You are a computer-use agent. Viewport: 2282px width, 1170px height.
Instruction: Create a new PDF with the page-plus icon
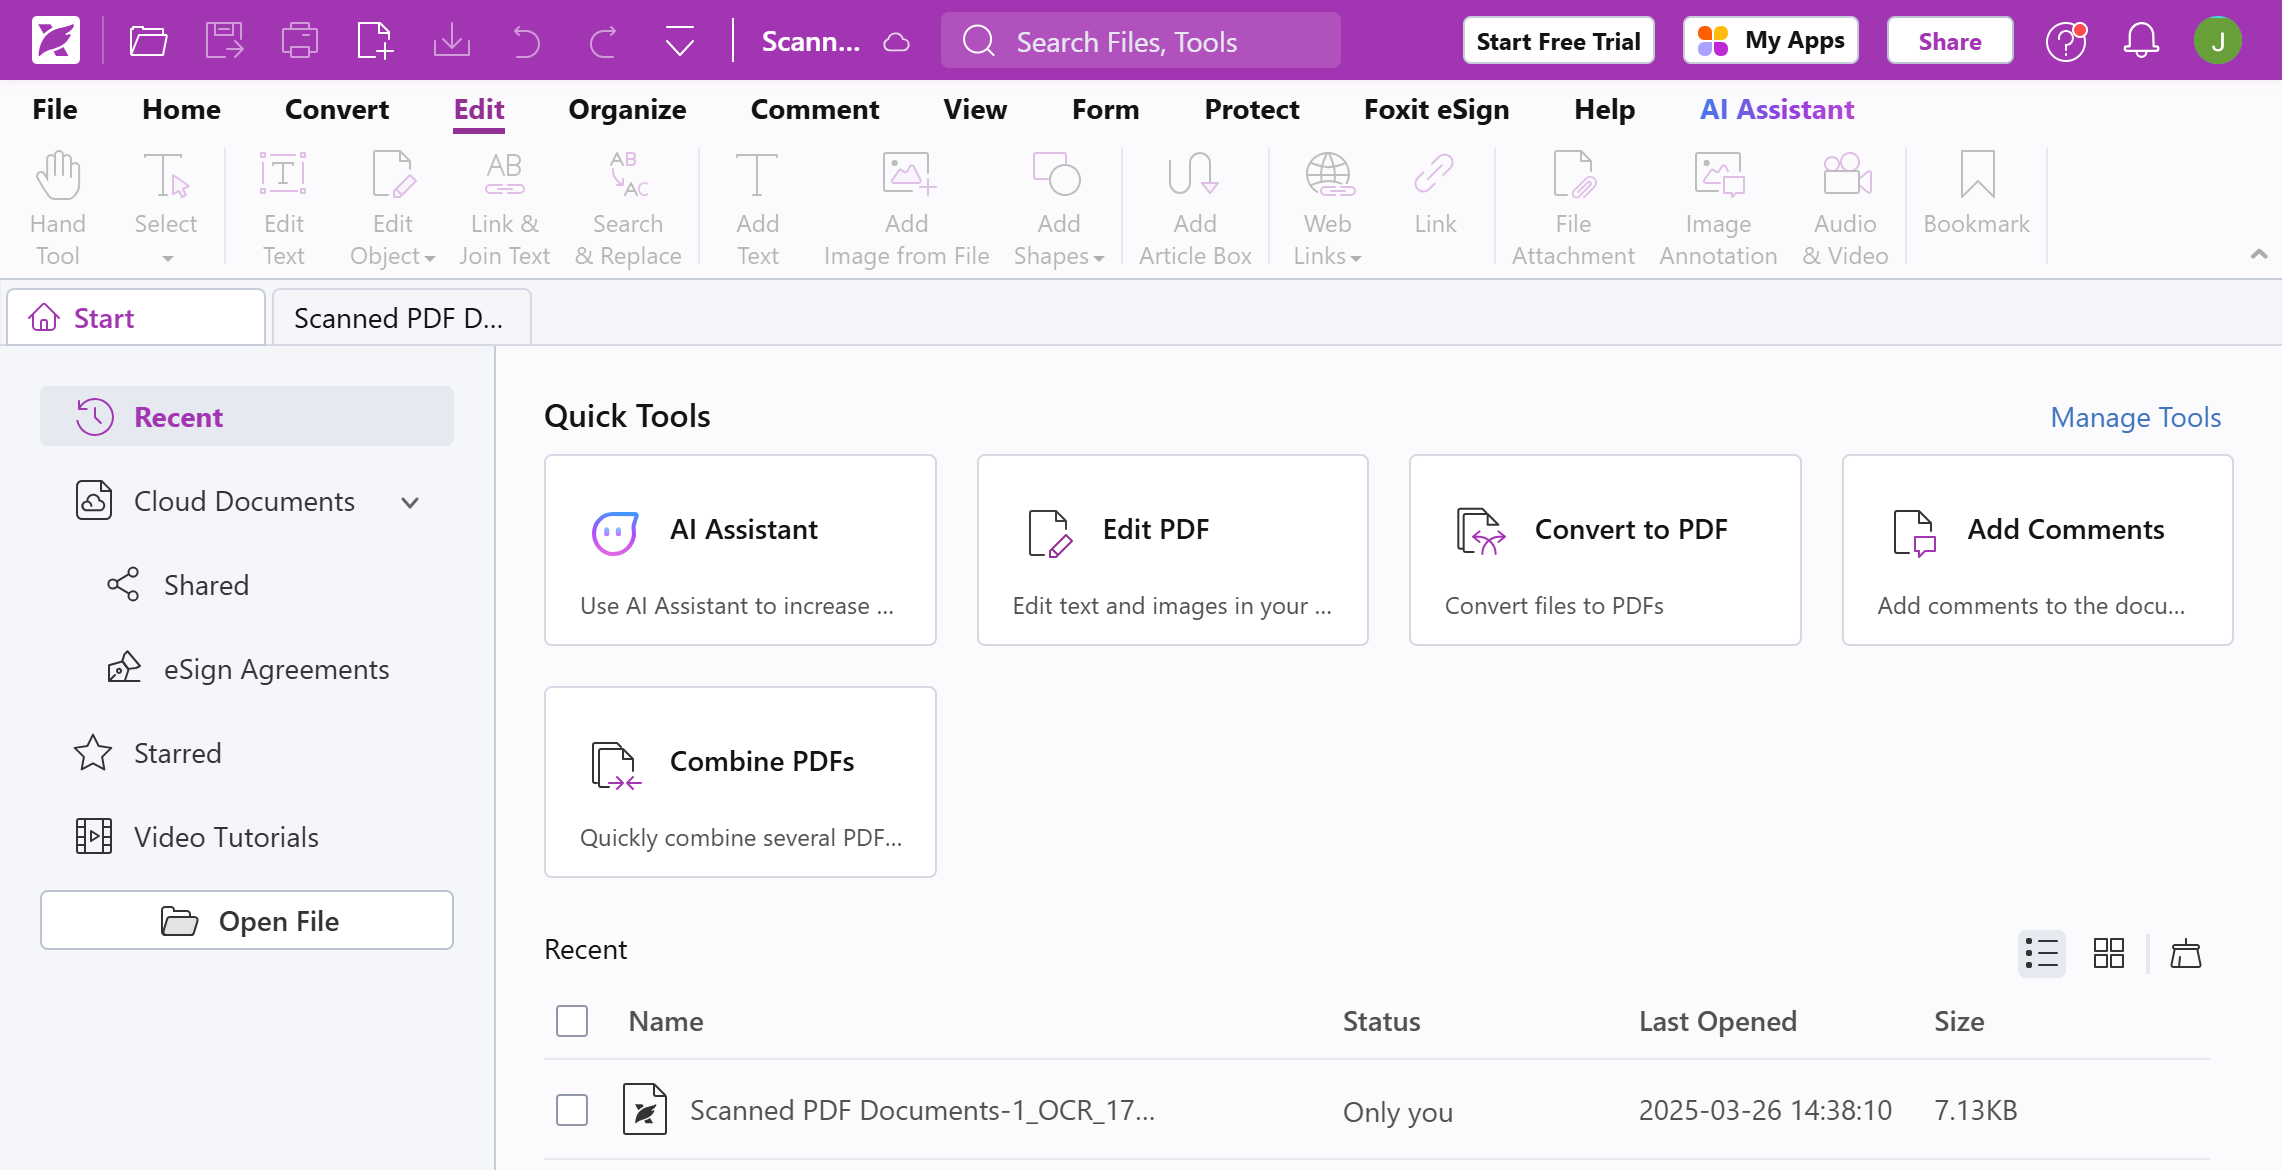click(375, 41)
